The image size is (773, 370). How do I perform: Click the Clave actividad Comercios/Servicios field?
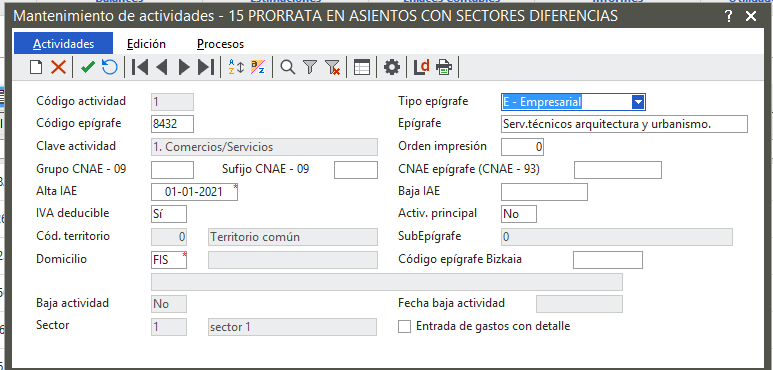264,147
